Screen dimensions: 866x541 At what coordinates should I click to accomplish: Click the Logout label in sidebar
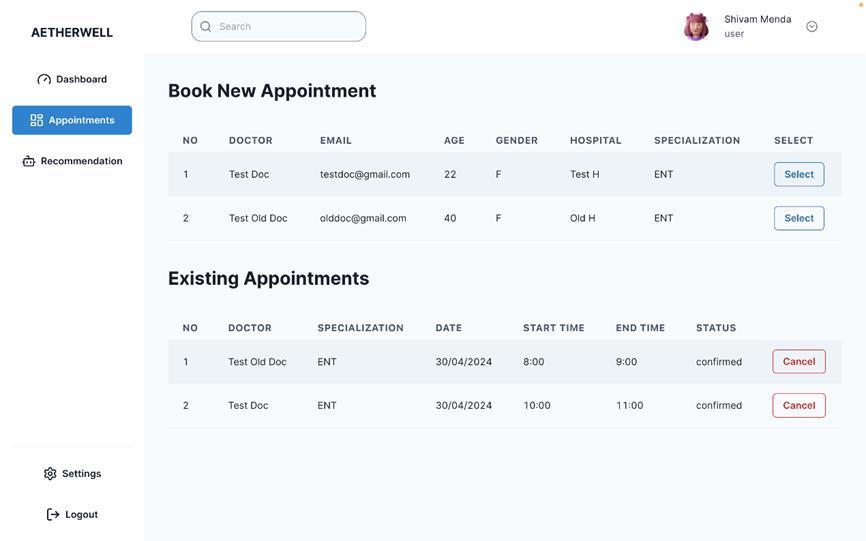(81, 514)
